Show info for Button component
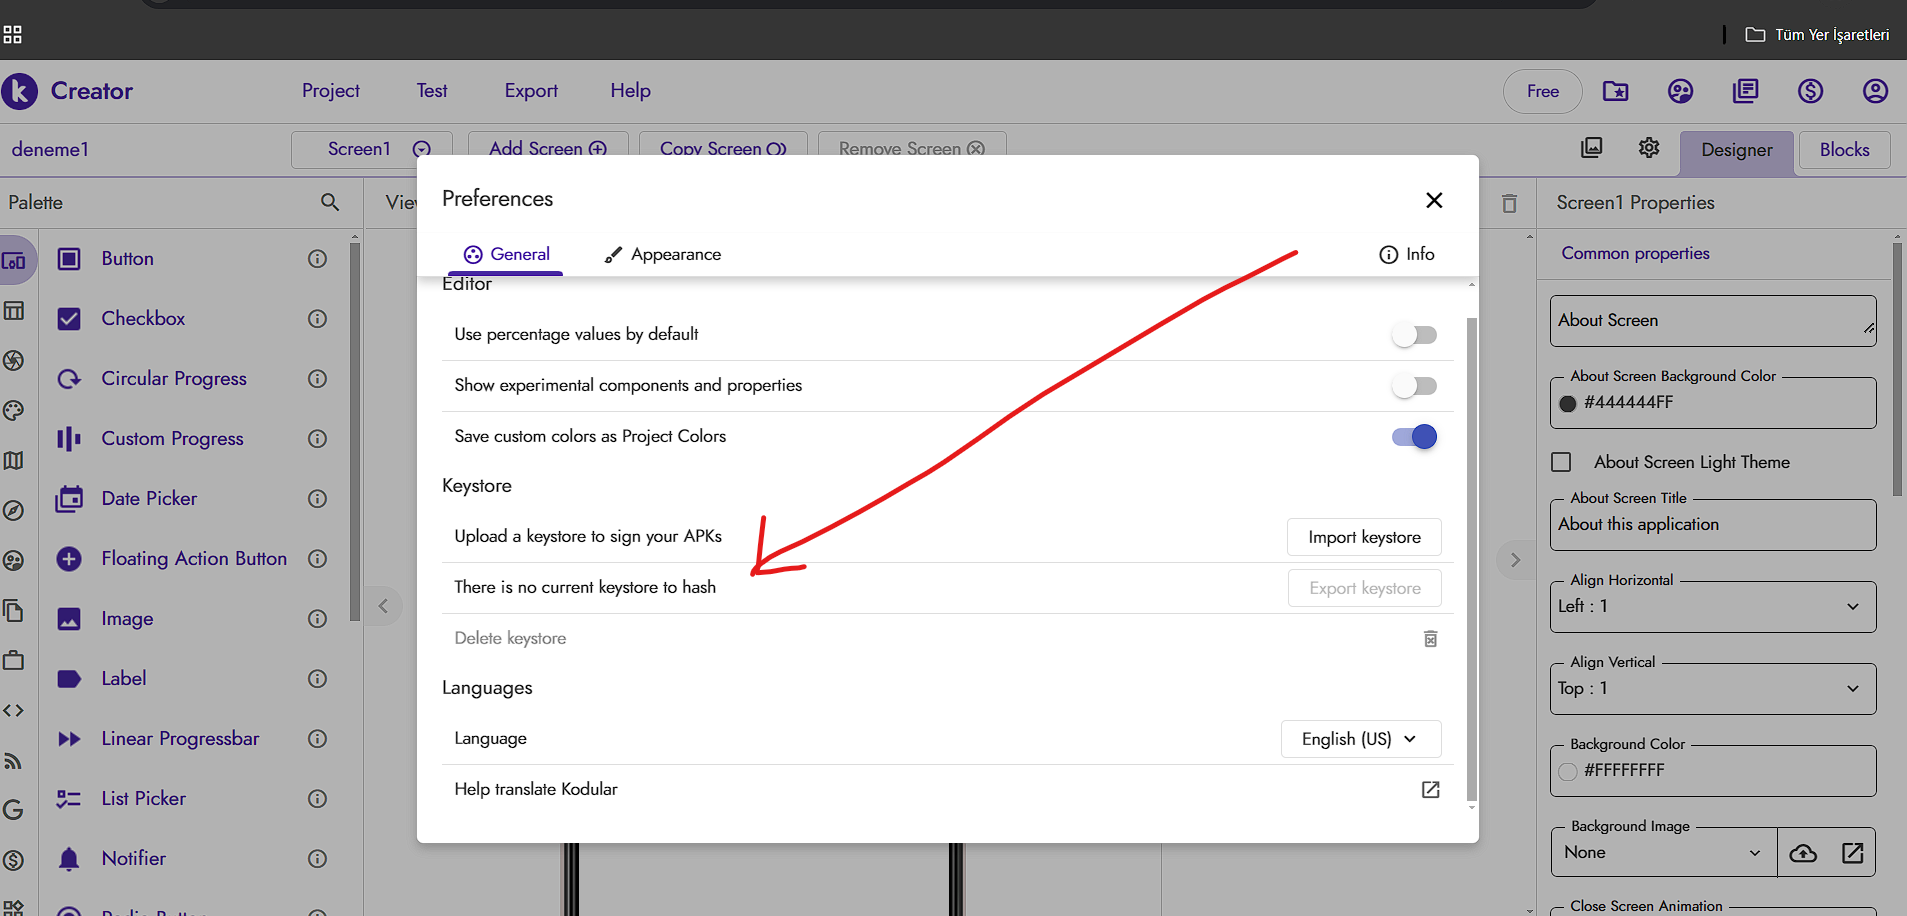1907x916 pixels. click(x=317, y=259)
